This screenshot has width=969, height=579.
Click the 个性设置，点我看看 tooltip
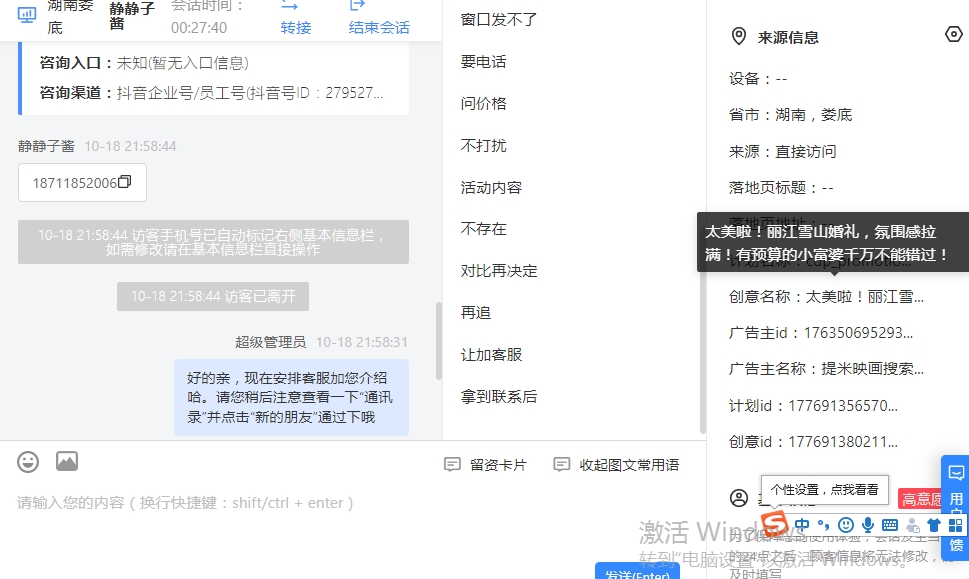(x=824, y=490)
